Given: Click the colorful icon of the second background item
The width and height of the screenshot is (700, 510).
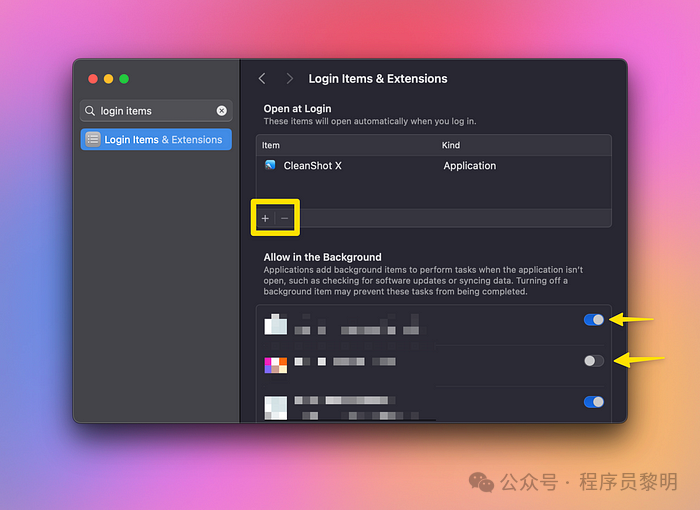Looking at the screenshot, I should coord(276,365).
